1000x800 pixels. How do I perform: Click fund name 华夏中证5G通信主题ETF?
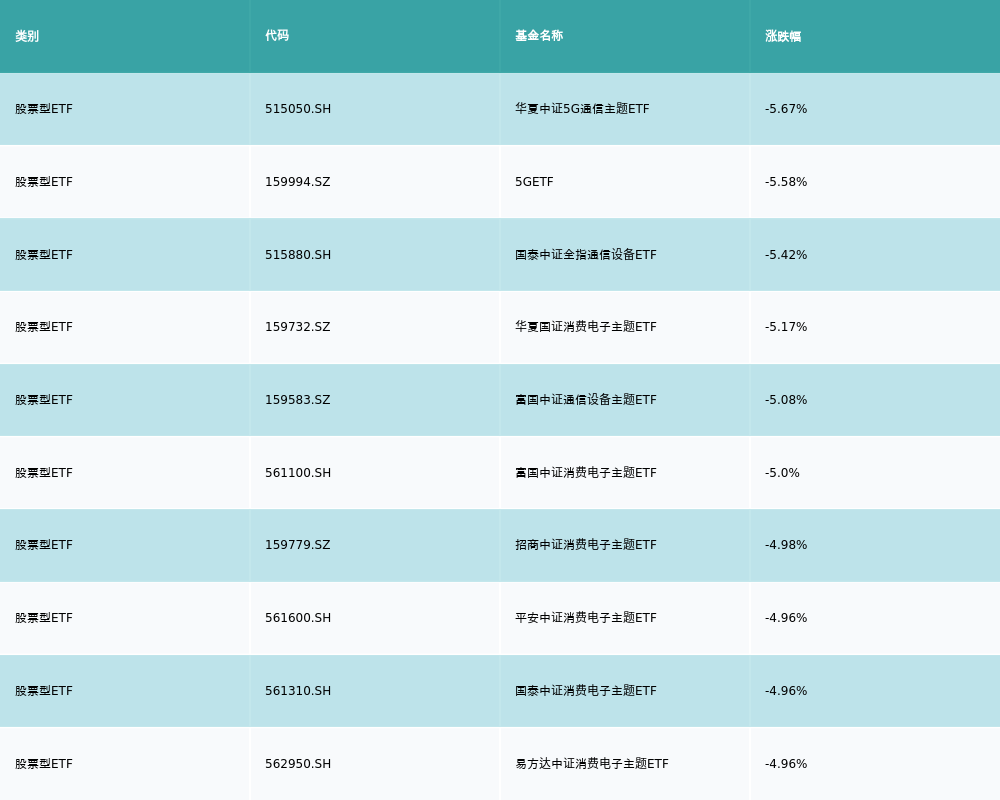pos(582,109)
